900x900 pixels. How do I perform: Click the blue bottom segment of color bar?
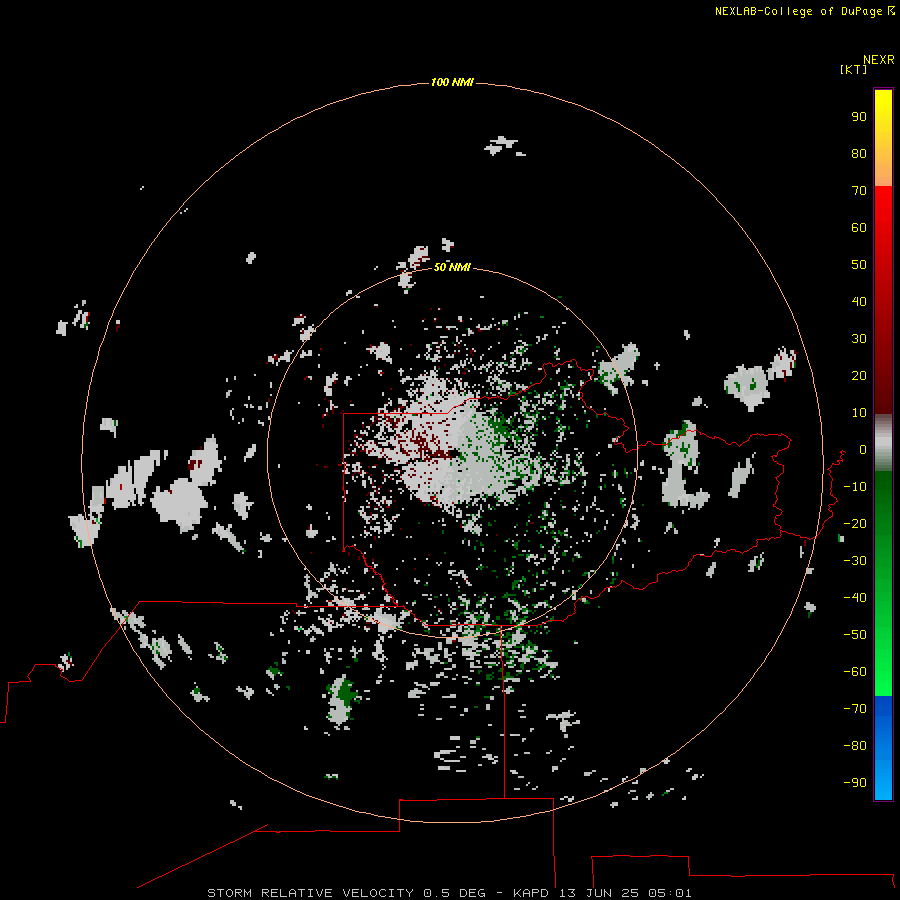(x=883, y=747)
